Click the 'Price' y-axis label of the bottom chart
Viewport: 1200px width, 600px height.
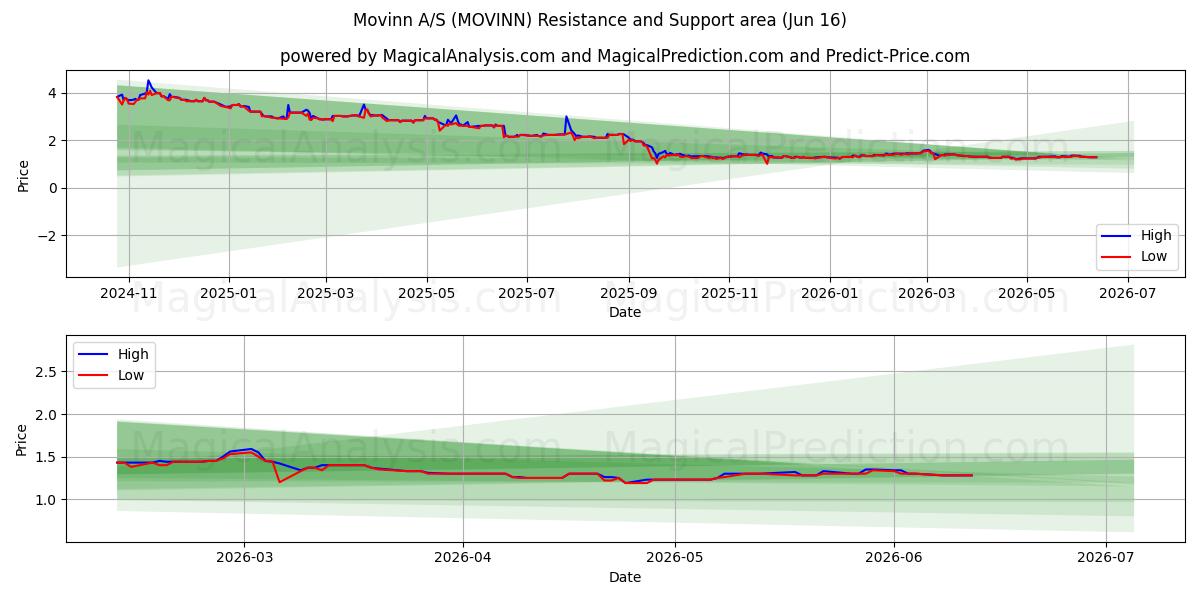[x=22, y=440]
